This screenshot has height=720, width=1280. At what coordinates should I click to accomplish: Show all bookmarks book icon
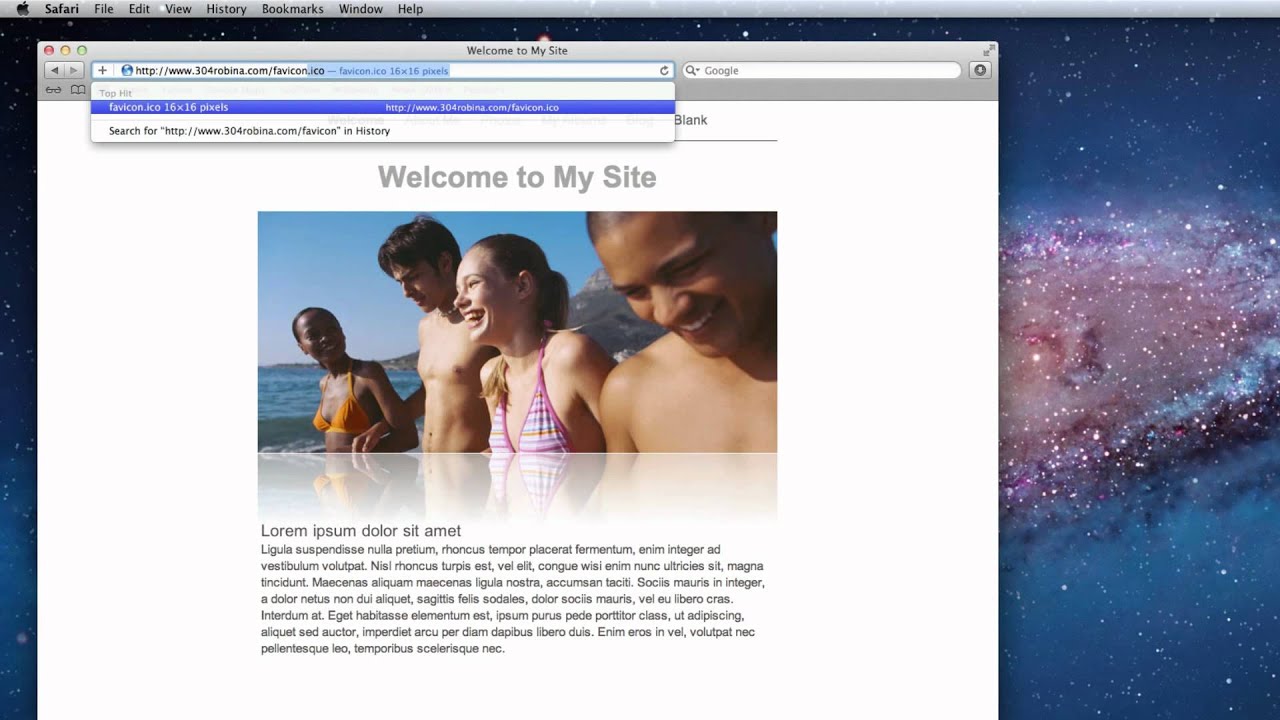coord(78,90)
